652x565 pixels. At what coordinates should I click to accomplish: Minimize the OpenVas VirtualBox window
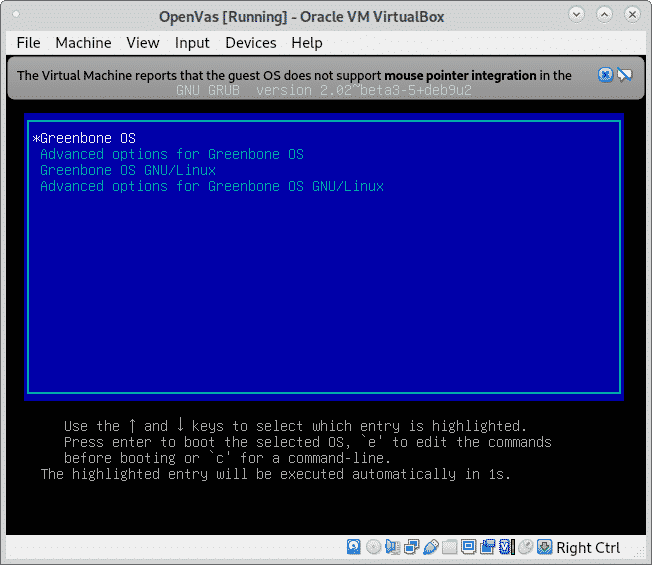point(576,15)
